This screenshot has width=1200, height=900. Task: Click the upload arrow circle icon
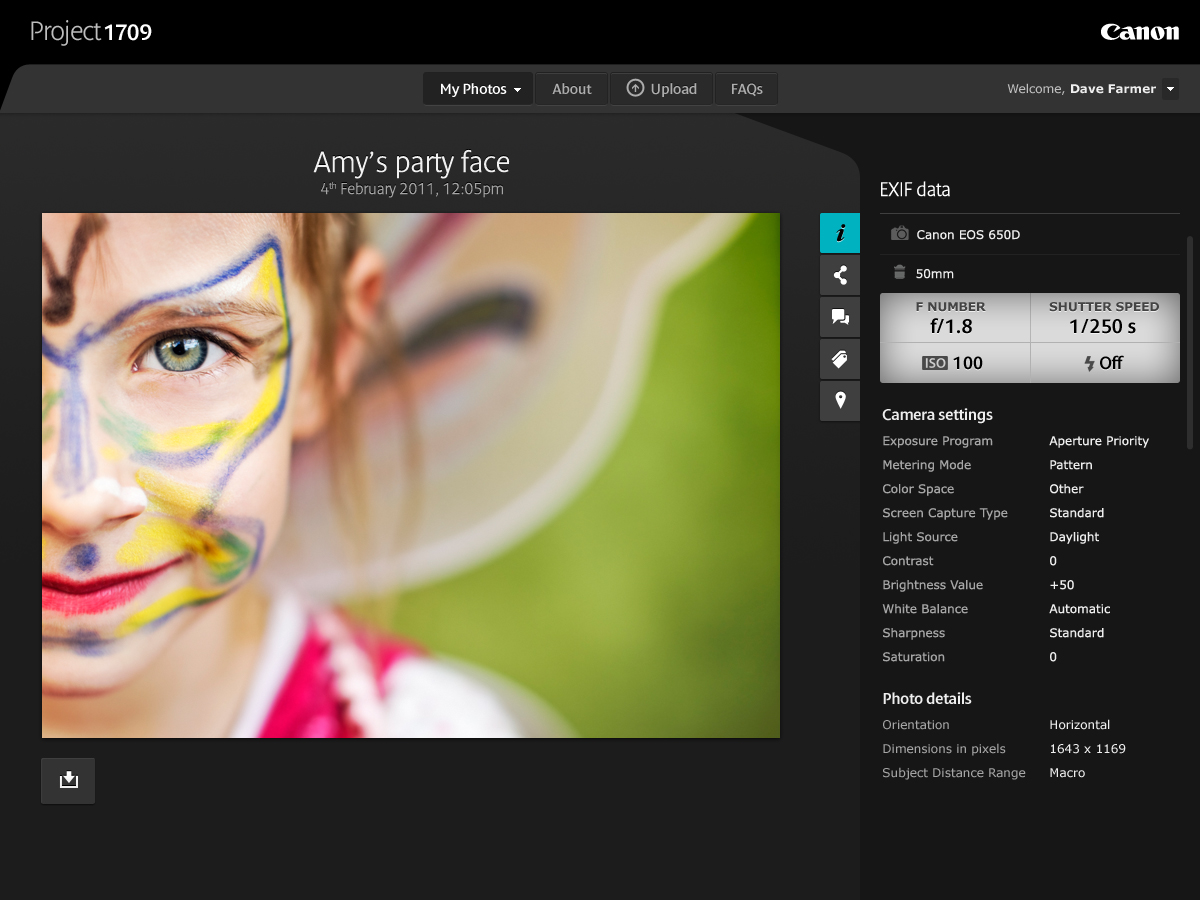pyautogui.click(x=635, y=88)
